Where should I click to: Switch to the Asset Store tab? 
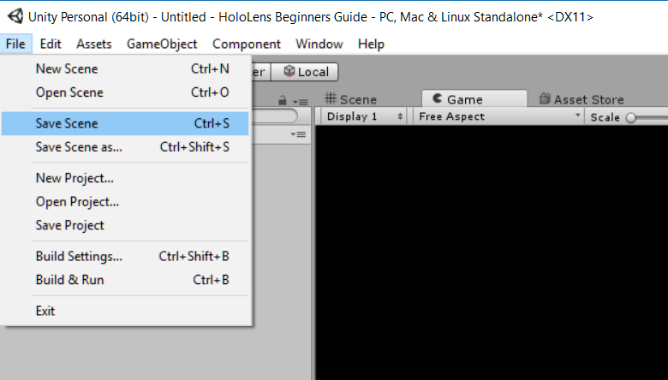(x=582, y=99)
